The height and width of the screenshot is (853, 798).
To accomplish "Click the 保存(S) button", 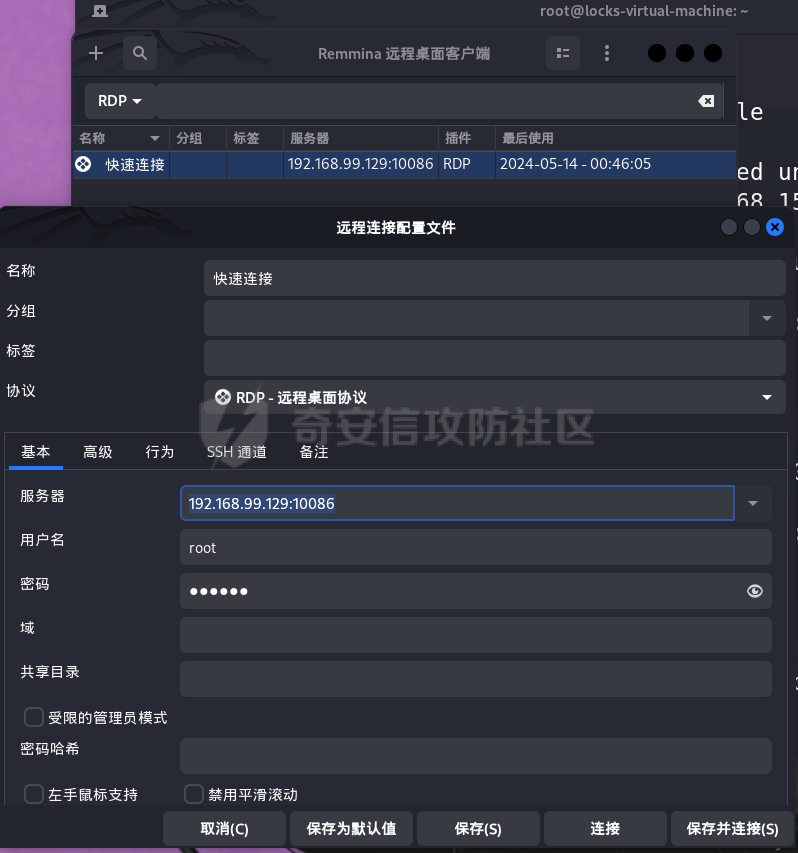I will coord(478,829).
